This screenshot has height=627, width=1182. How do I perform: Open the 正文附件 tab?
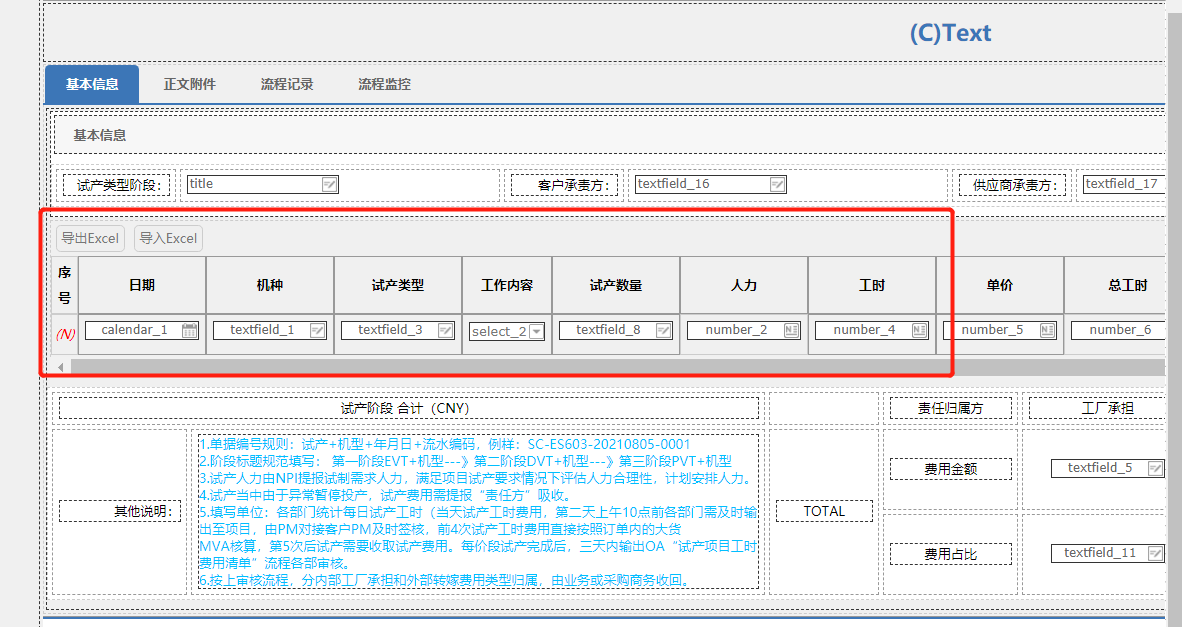190,84
